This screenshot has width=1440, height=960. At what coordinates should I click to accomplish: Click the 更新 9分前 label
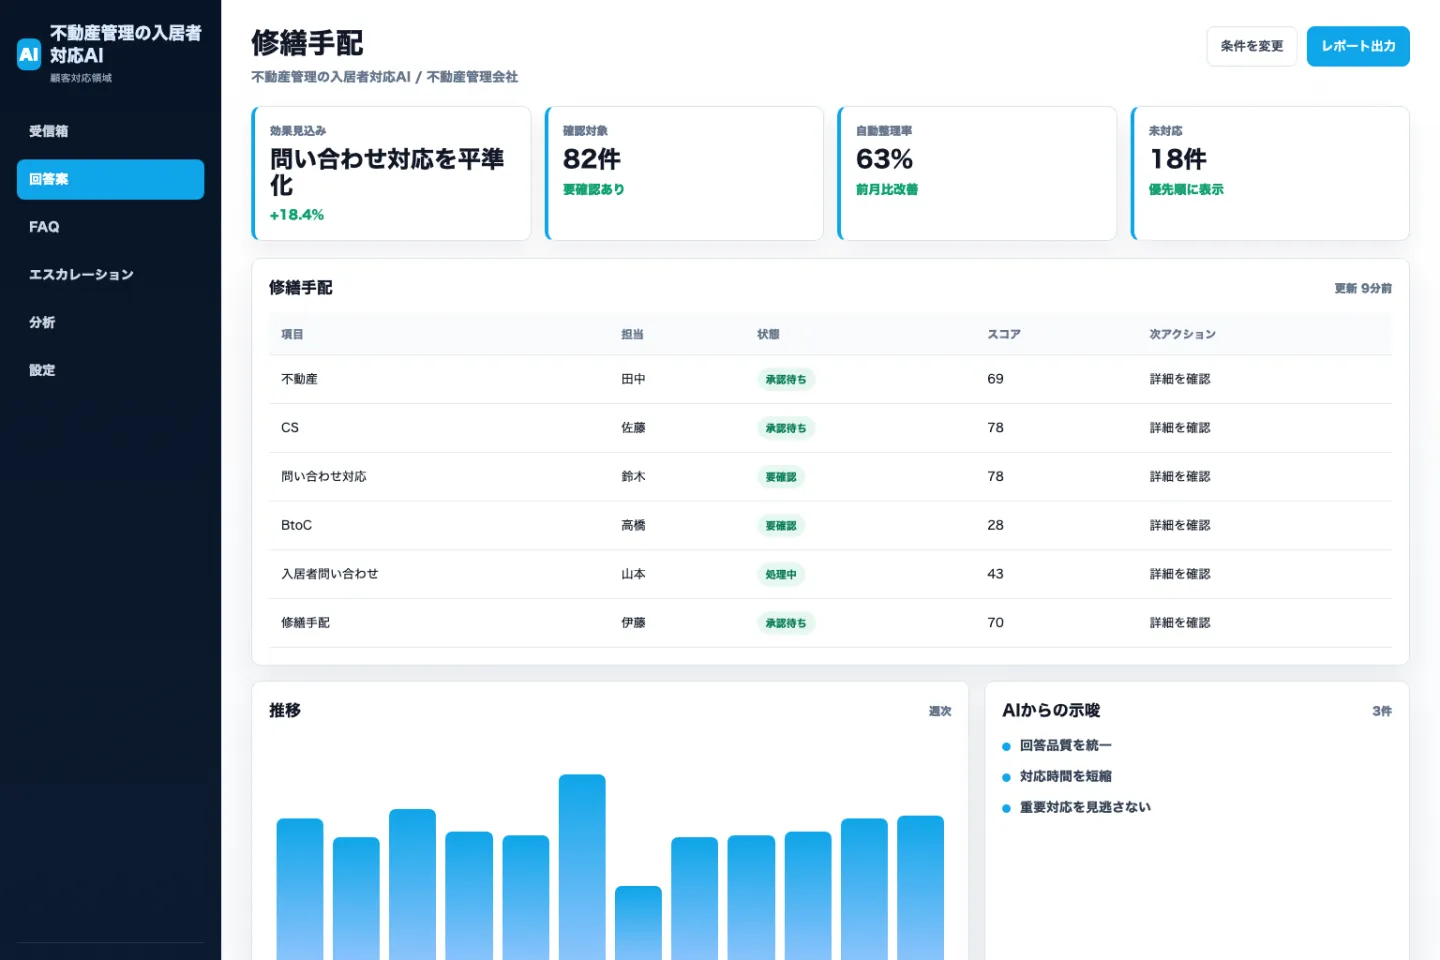[x=1362, y=288]
